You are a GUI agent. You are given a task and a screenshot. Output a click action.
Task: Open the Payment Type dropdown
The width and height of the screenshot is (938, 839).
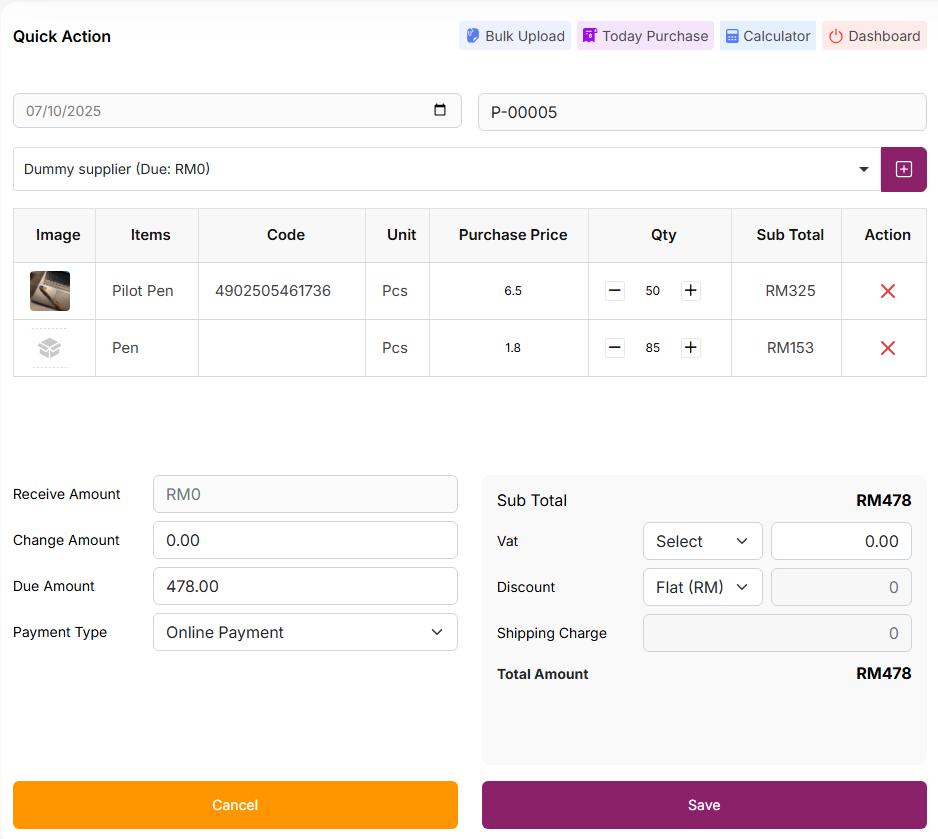point(305,632)
